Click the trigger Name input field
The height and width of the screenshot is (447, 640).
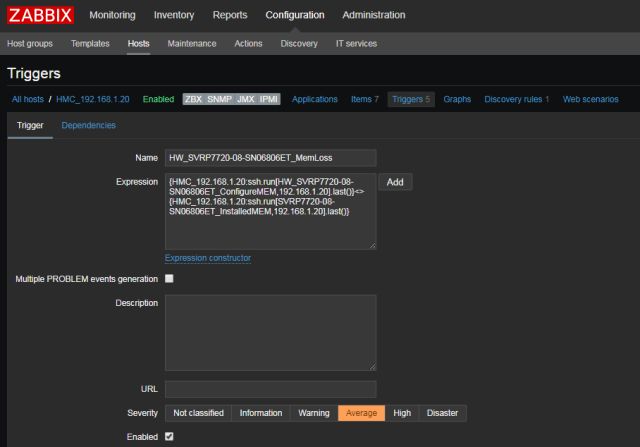pyautogui.click(x=271, y=158)
